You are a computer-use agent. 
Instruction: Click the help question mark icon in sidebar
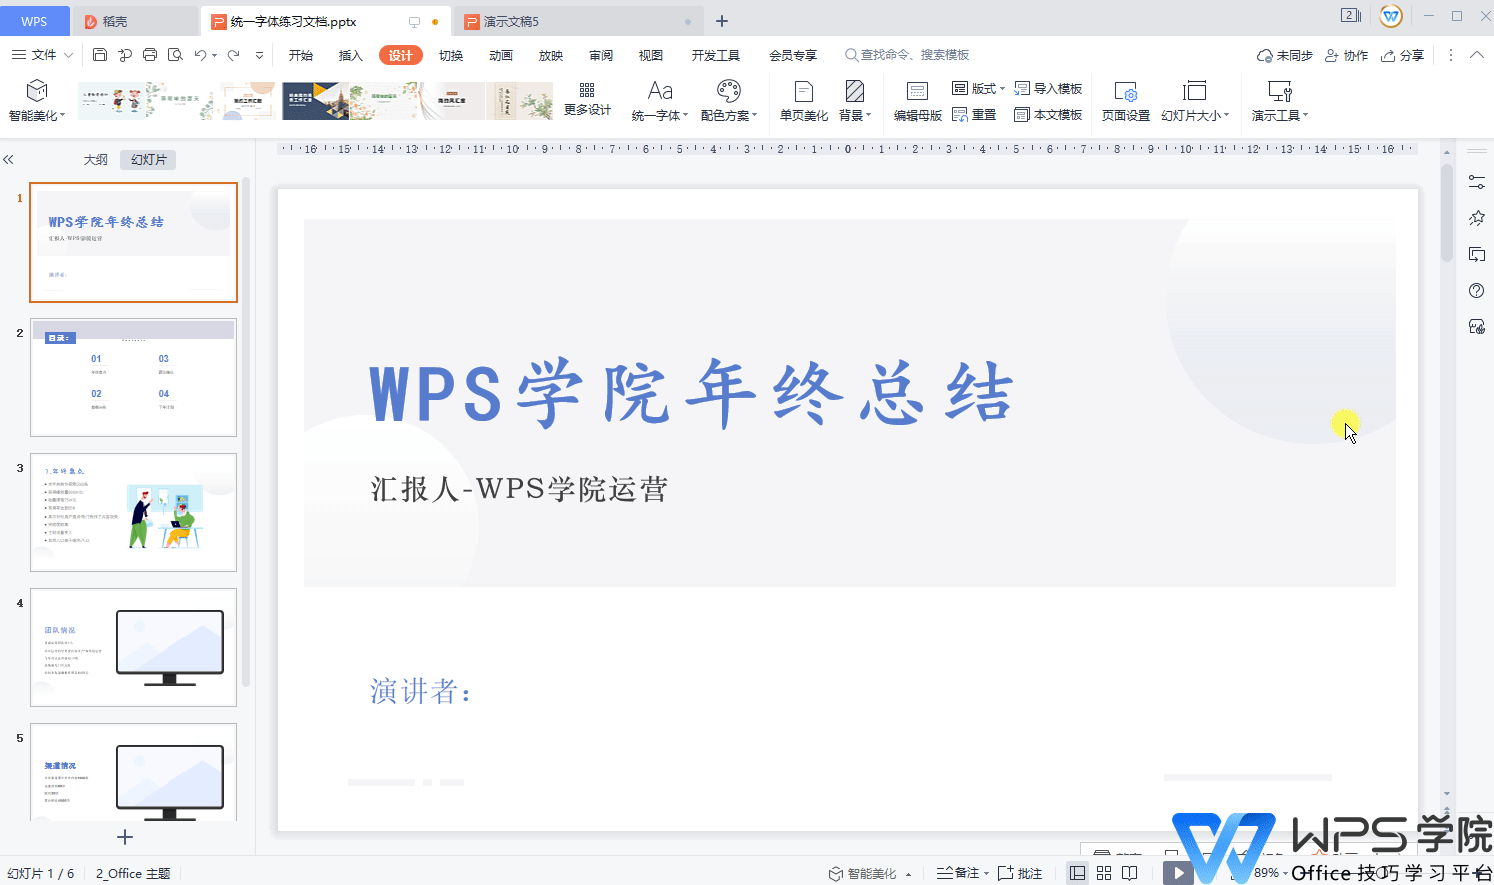tap(1477, 291)
